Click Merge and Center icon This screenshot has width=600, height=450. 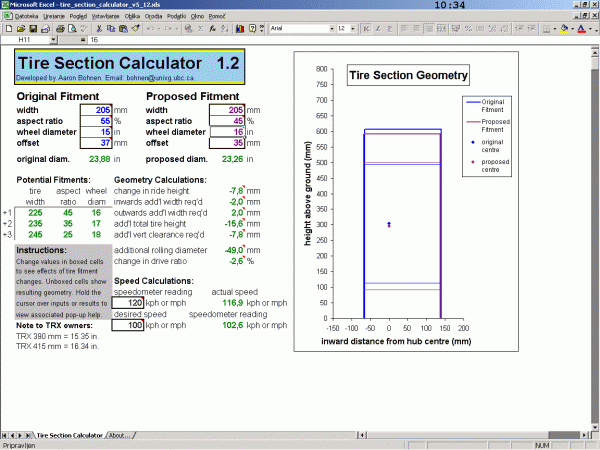pos(441,28)
